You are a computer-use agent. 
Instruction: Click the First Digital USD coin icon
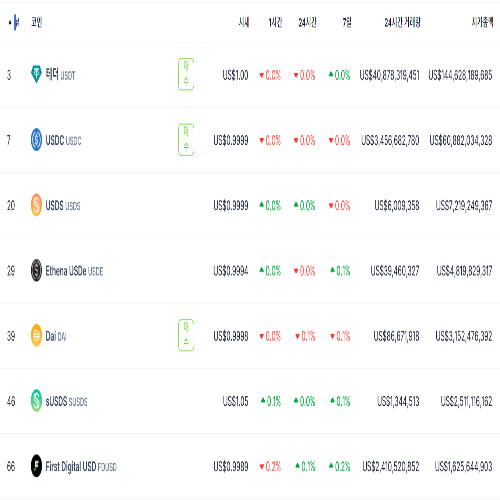click(x=36, y=466)
